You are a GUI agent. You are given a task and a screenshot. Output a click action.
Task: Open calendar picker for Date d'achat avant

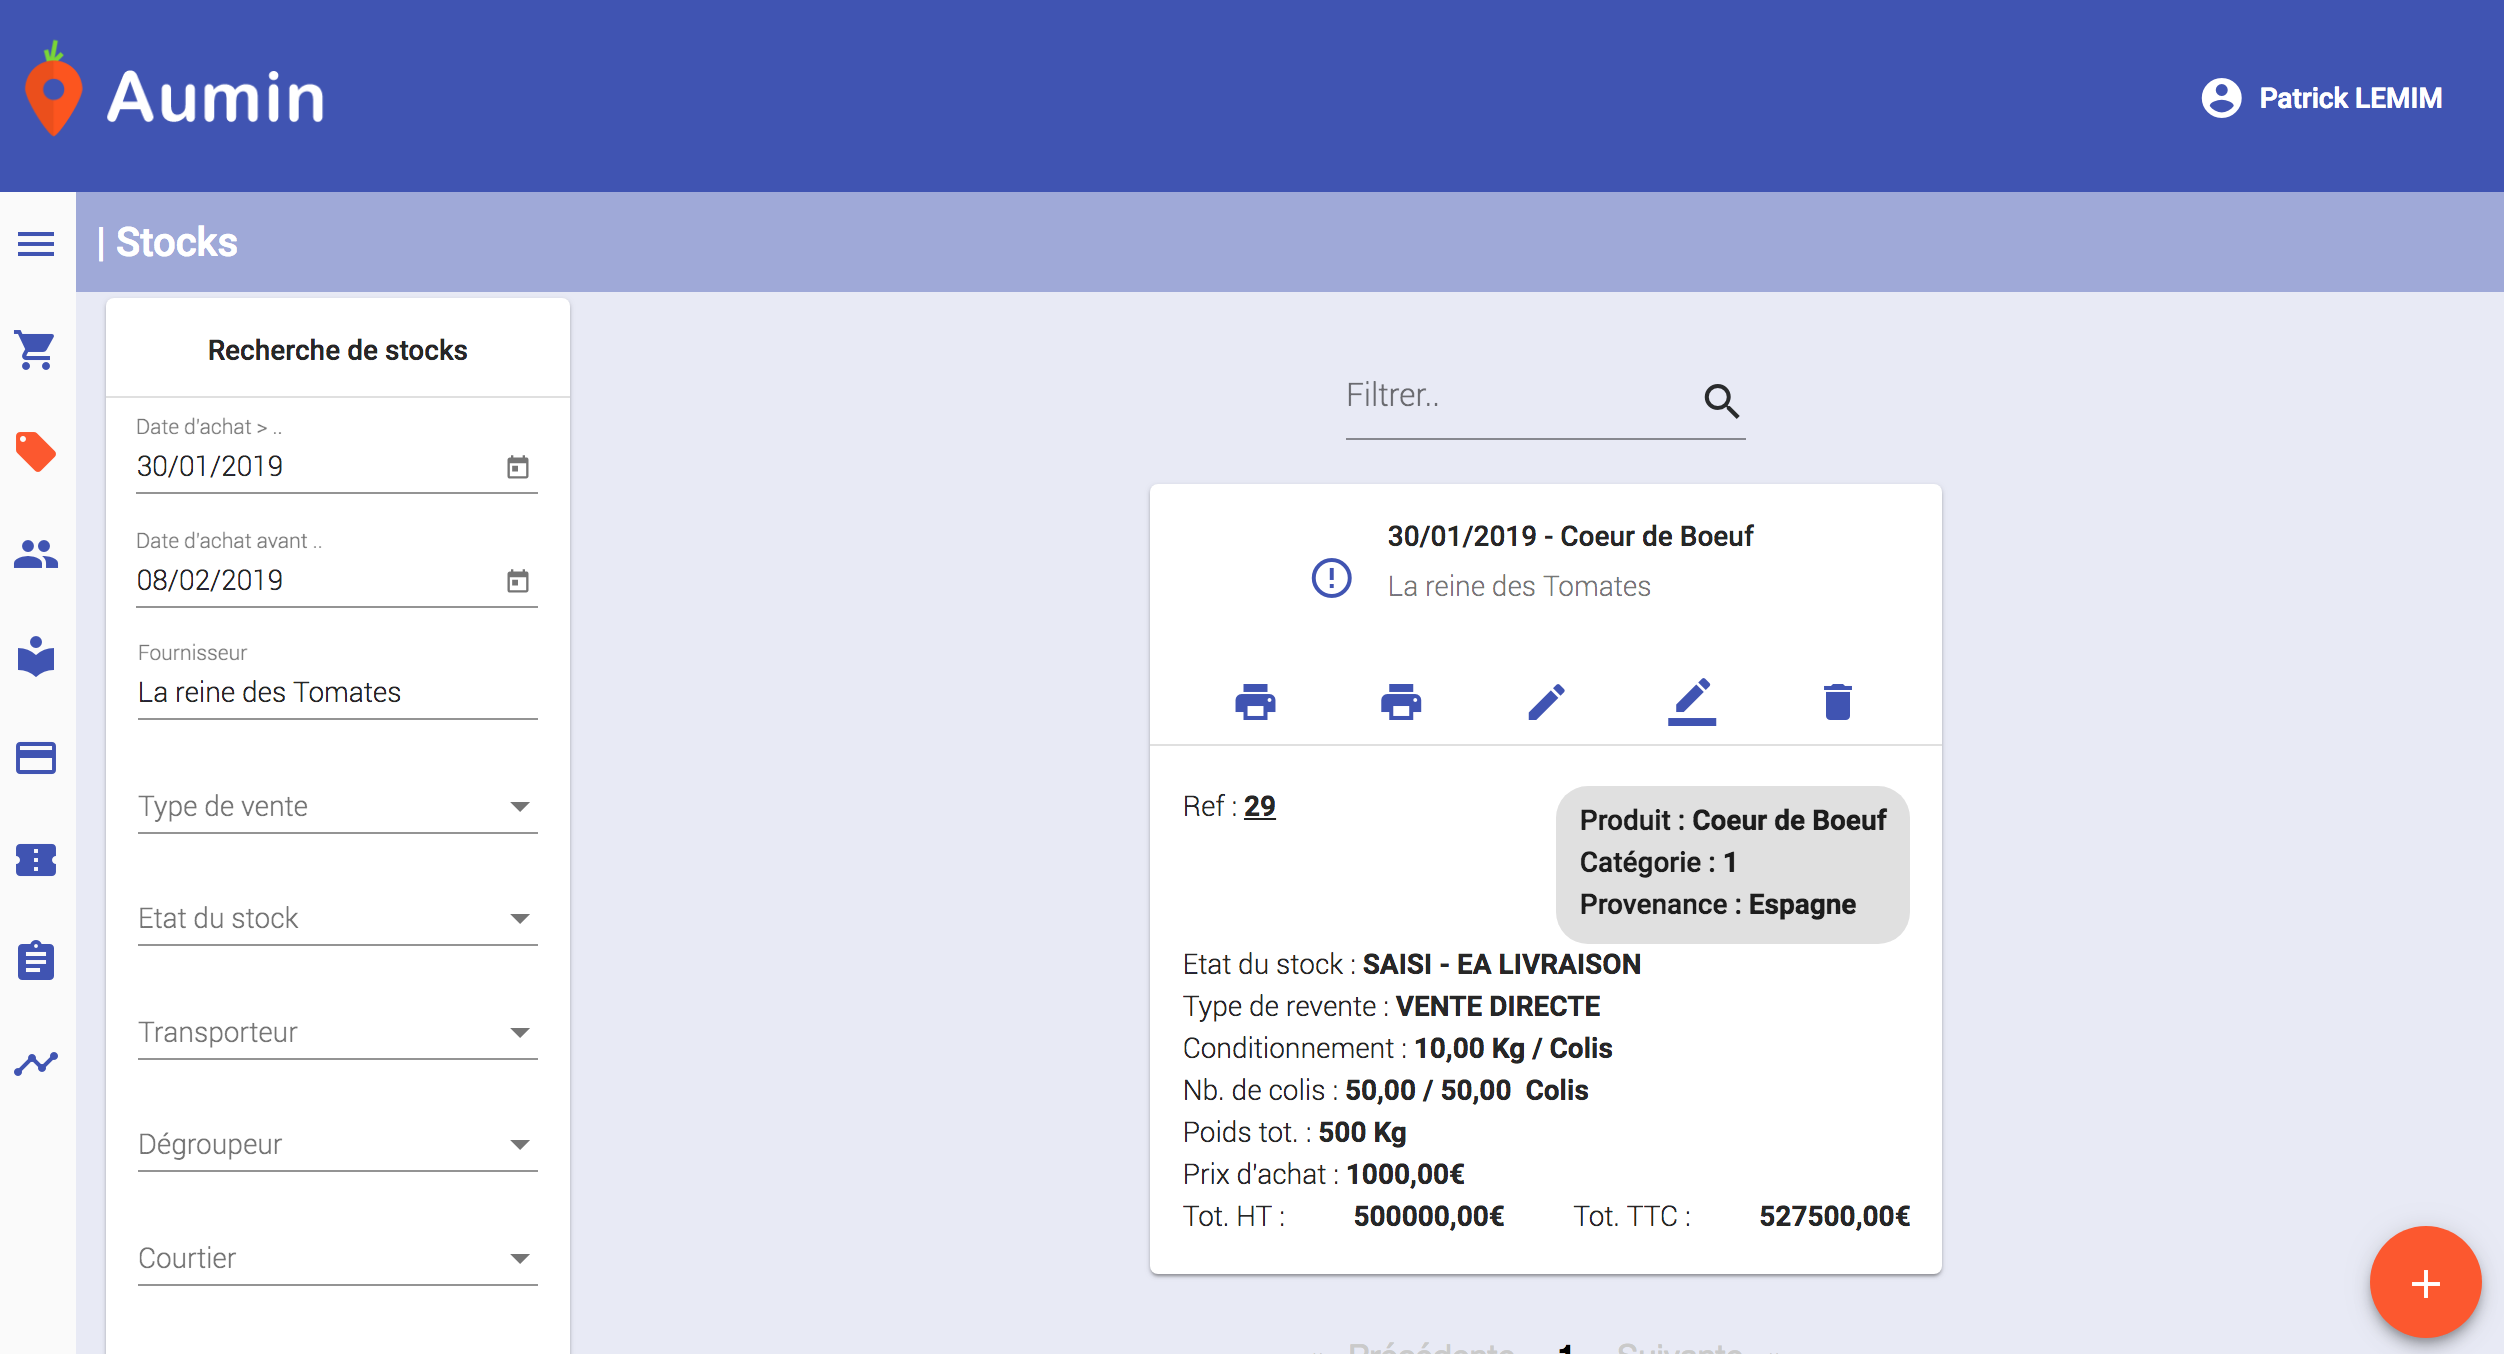517,580
